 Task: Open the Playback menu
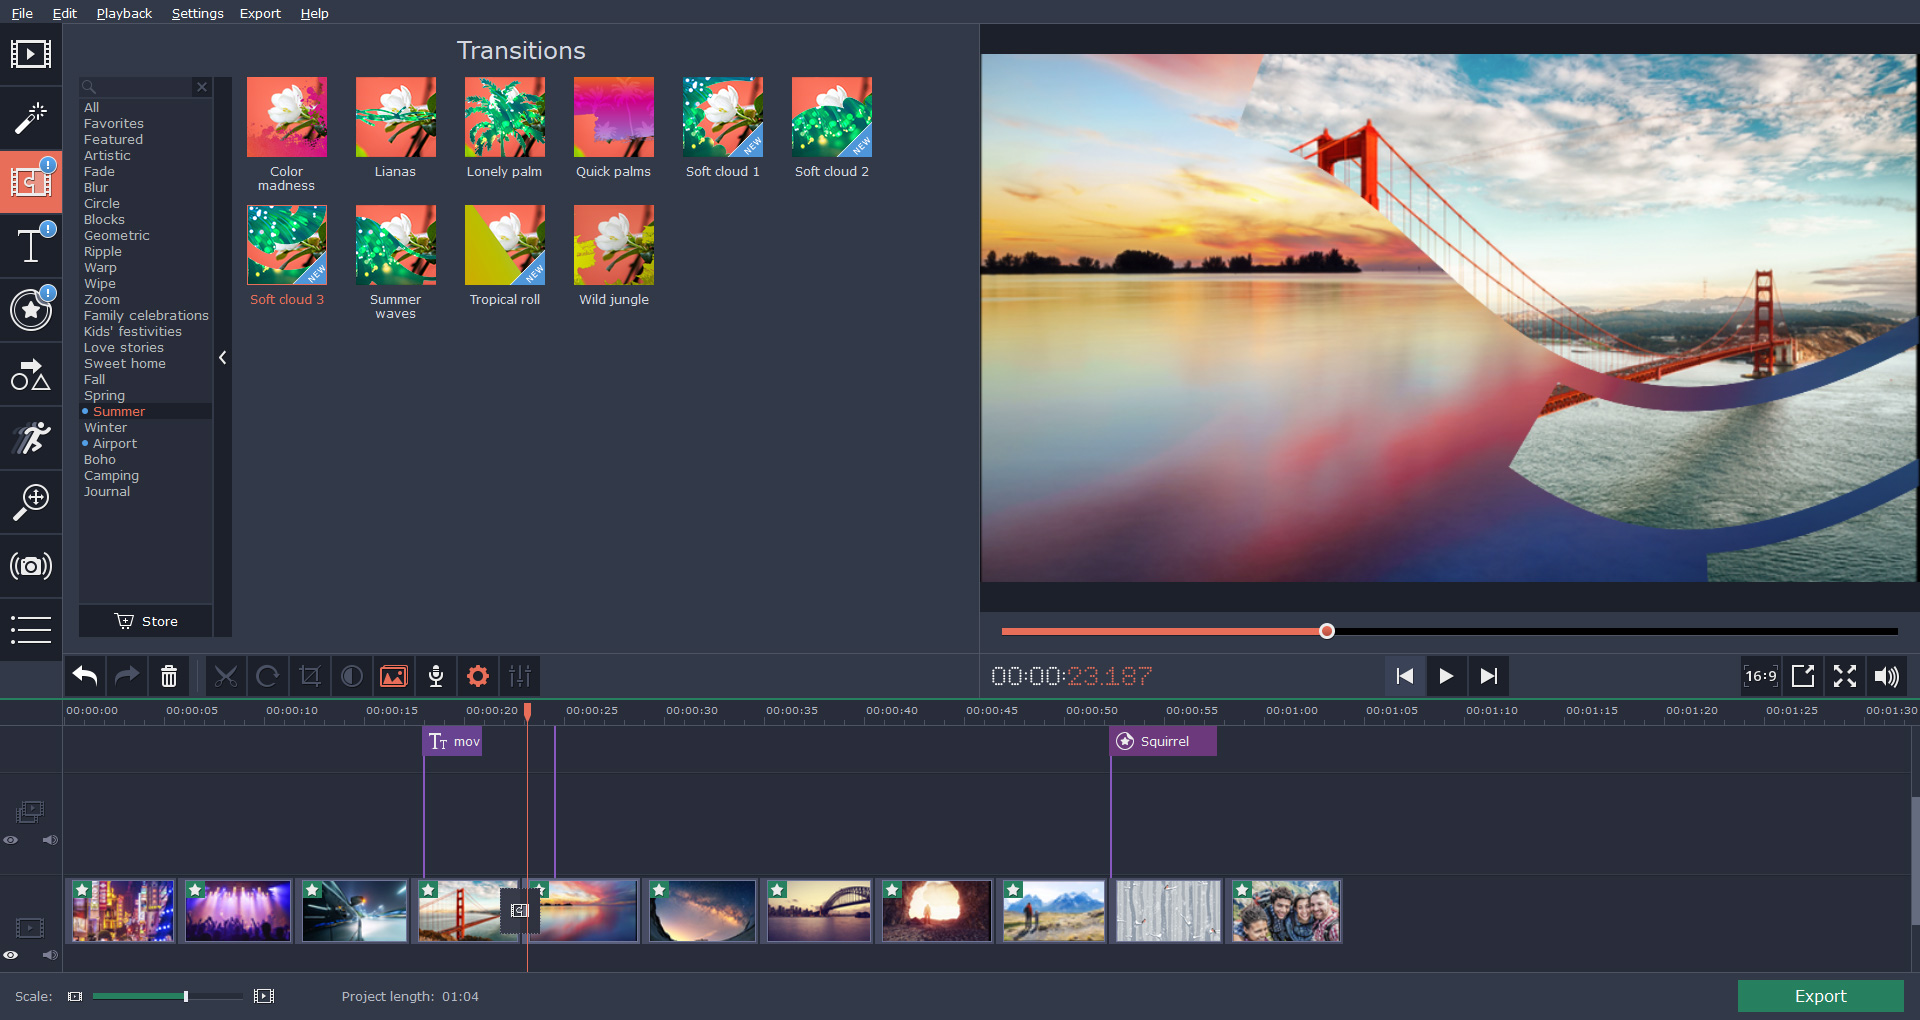point(123,13)
